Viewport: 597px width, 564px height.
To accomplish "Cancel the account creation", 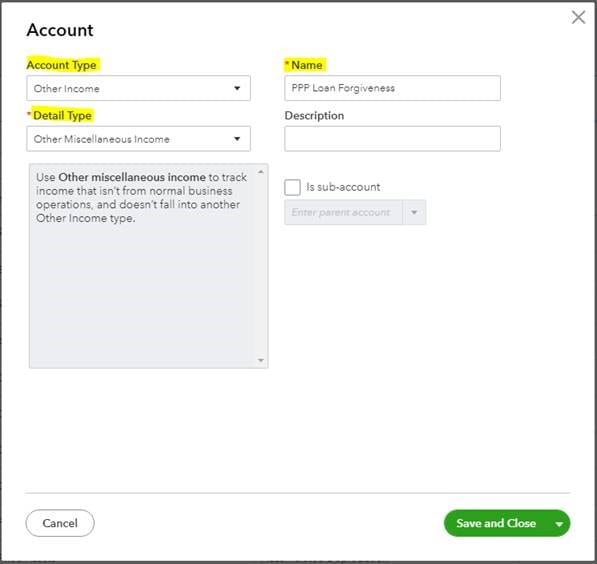I will [60, 523].
